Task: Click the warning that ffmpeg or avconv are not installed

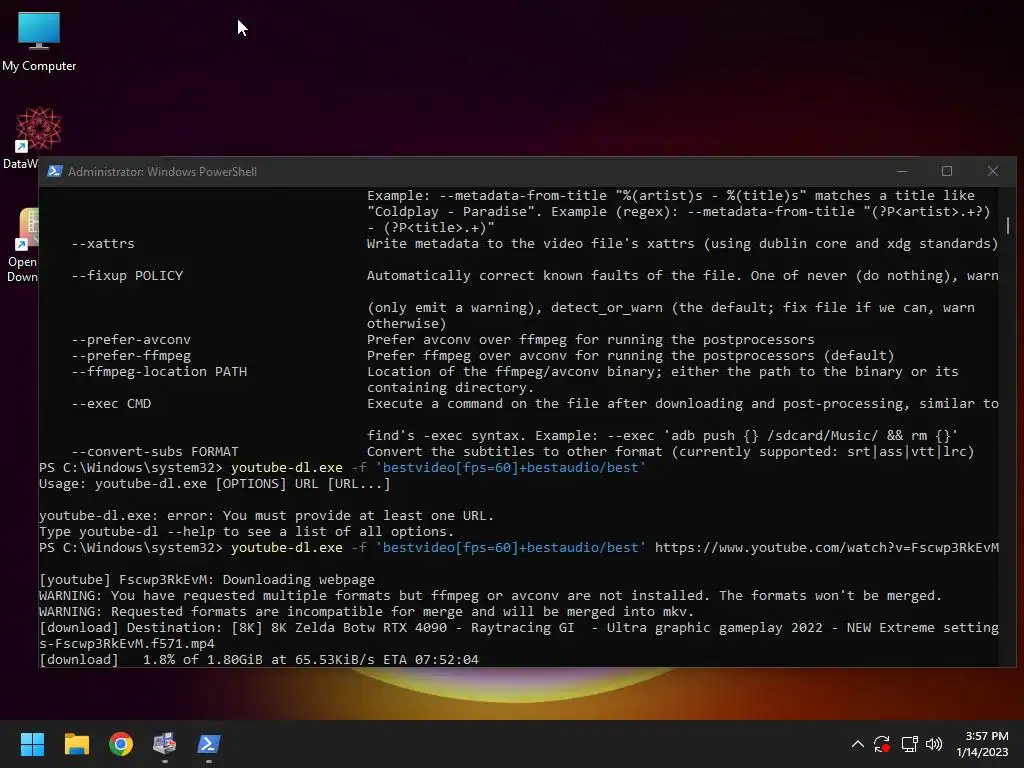Action: [490, 596]
